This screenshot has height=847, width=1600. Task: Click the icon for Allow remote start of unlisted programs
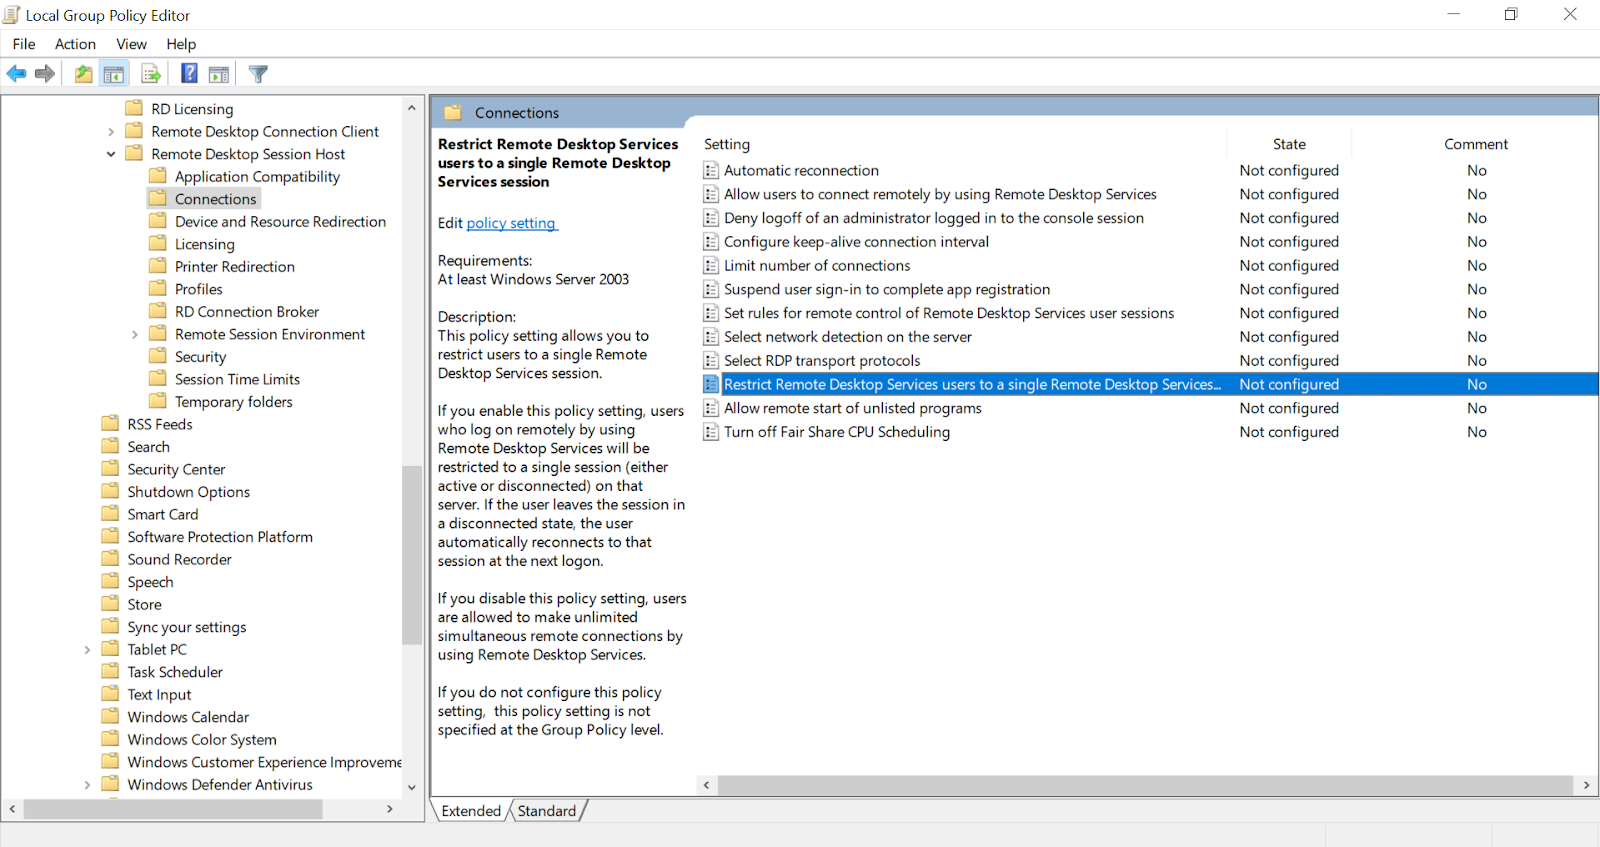[711, 408]
